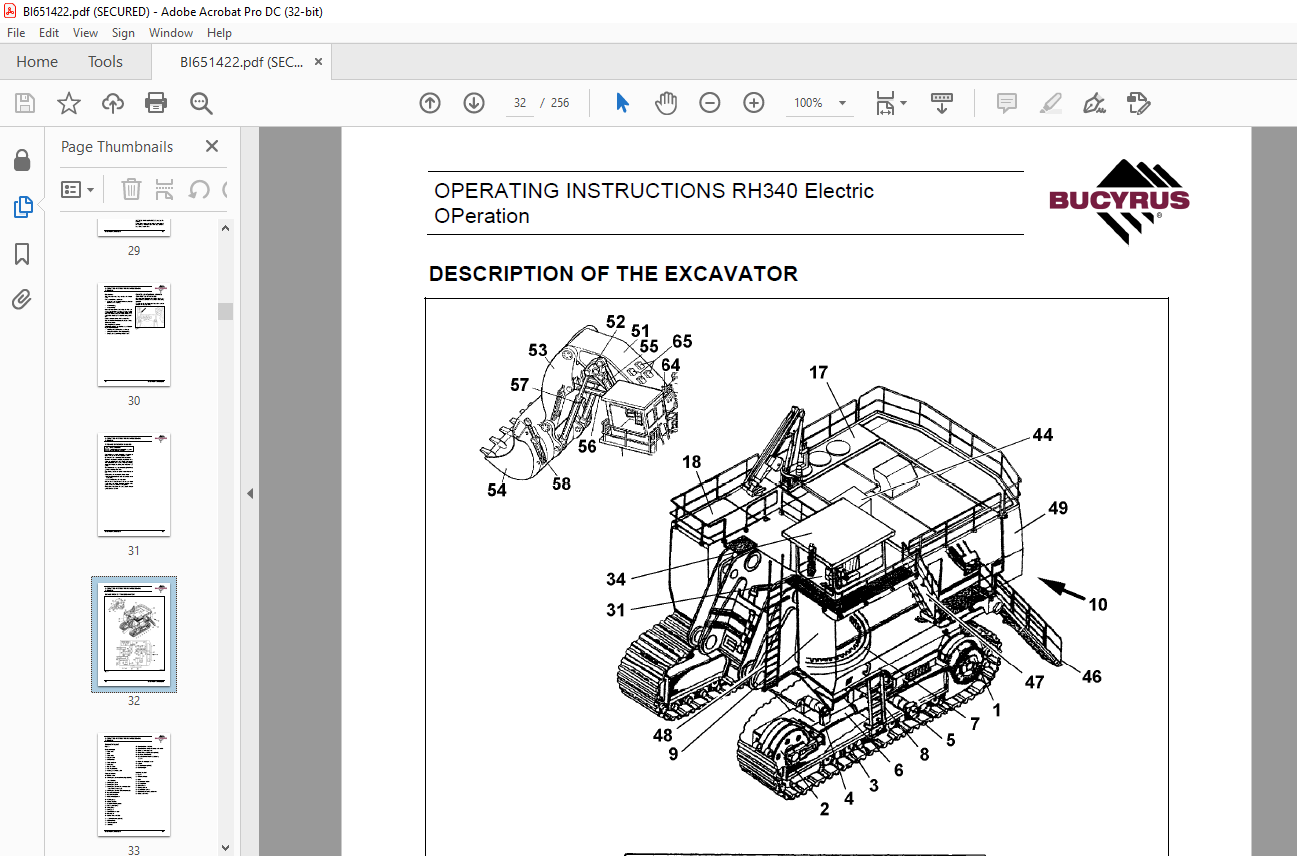The width and height of the screenshot is (1297, 856).
Task: Add a comment note icon
Action: [1007, 103]
